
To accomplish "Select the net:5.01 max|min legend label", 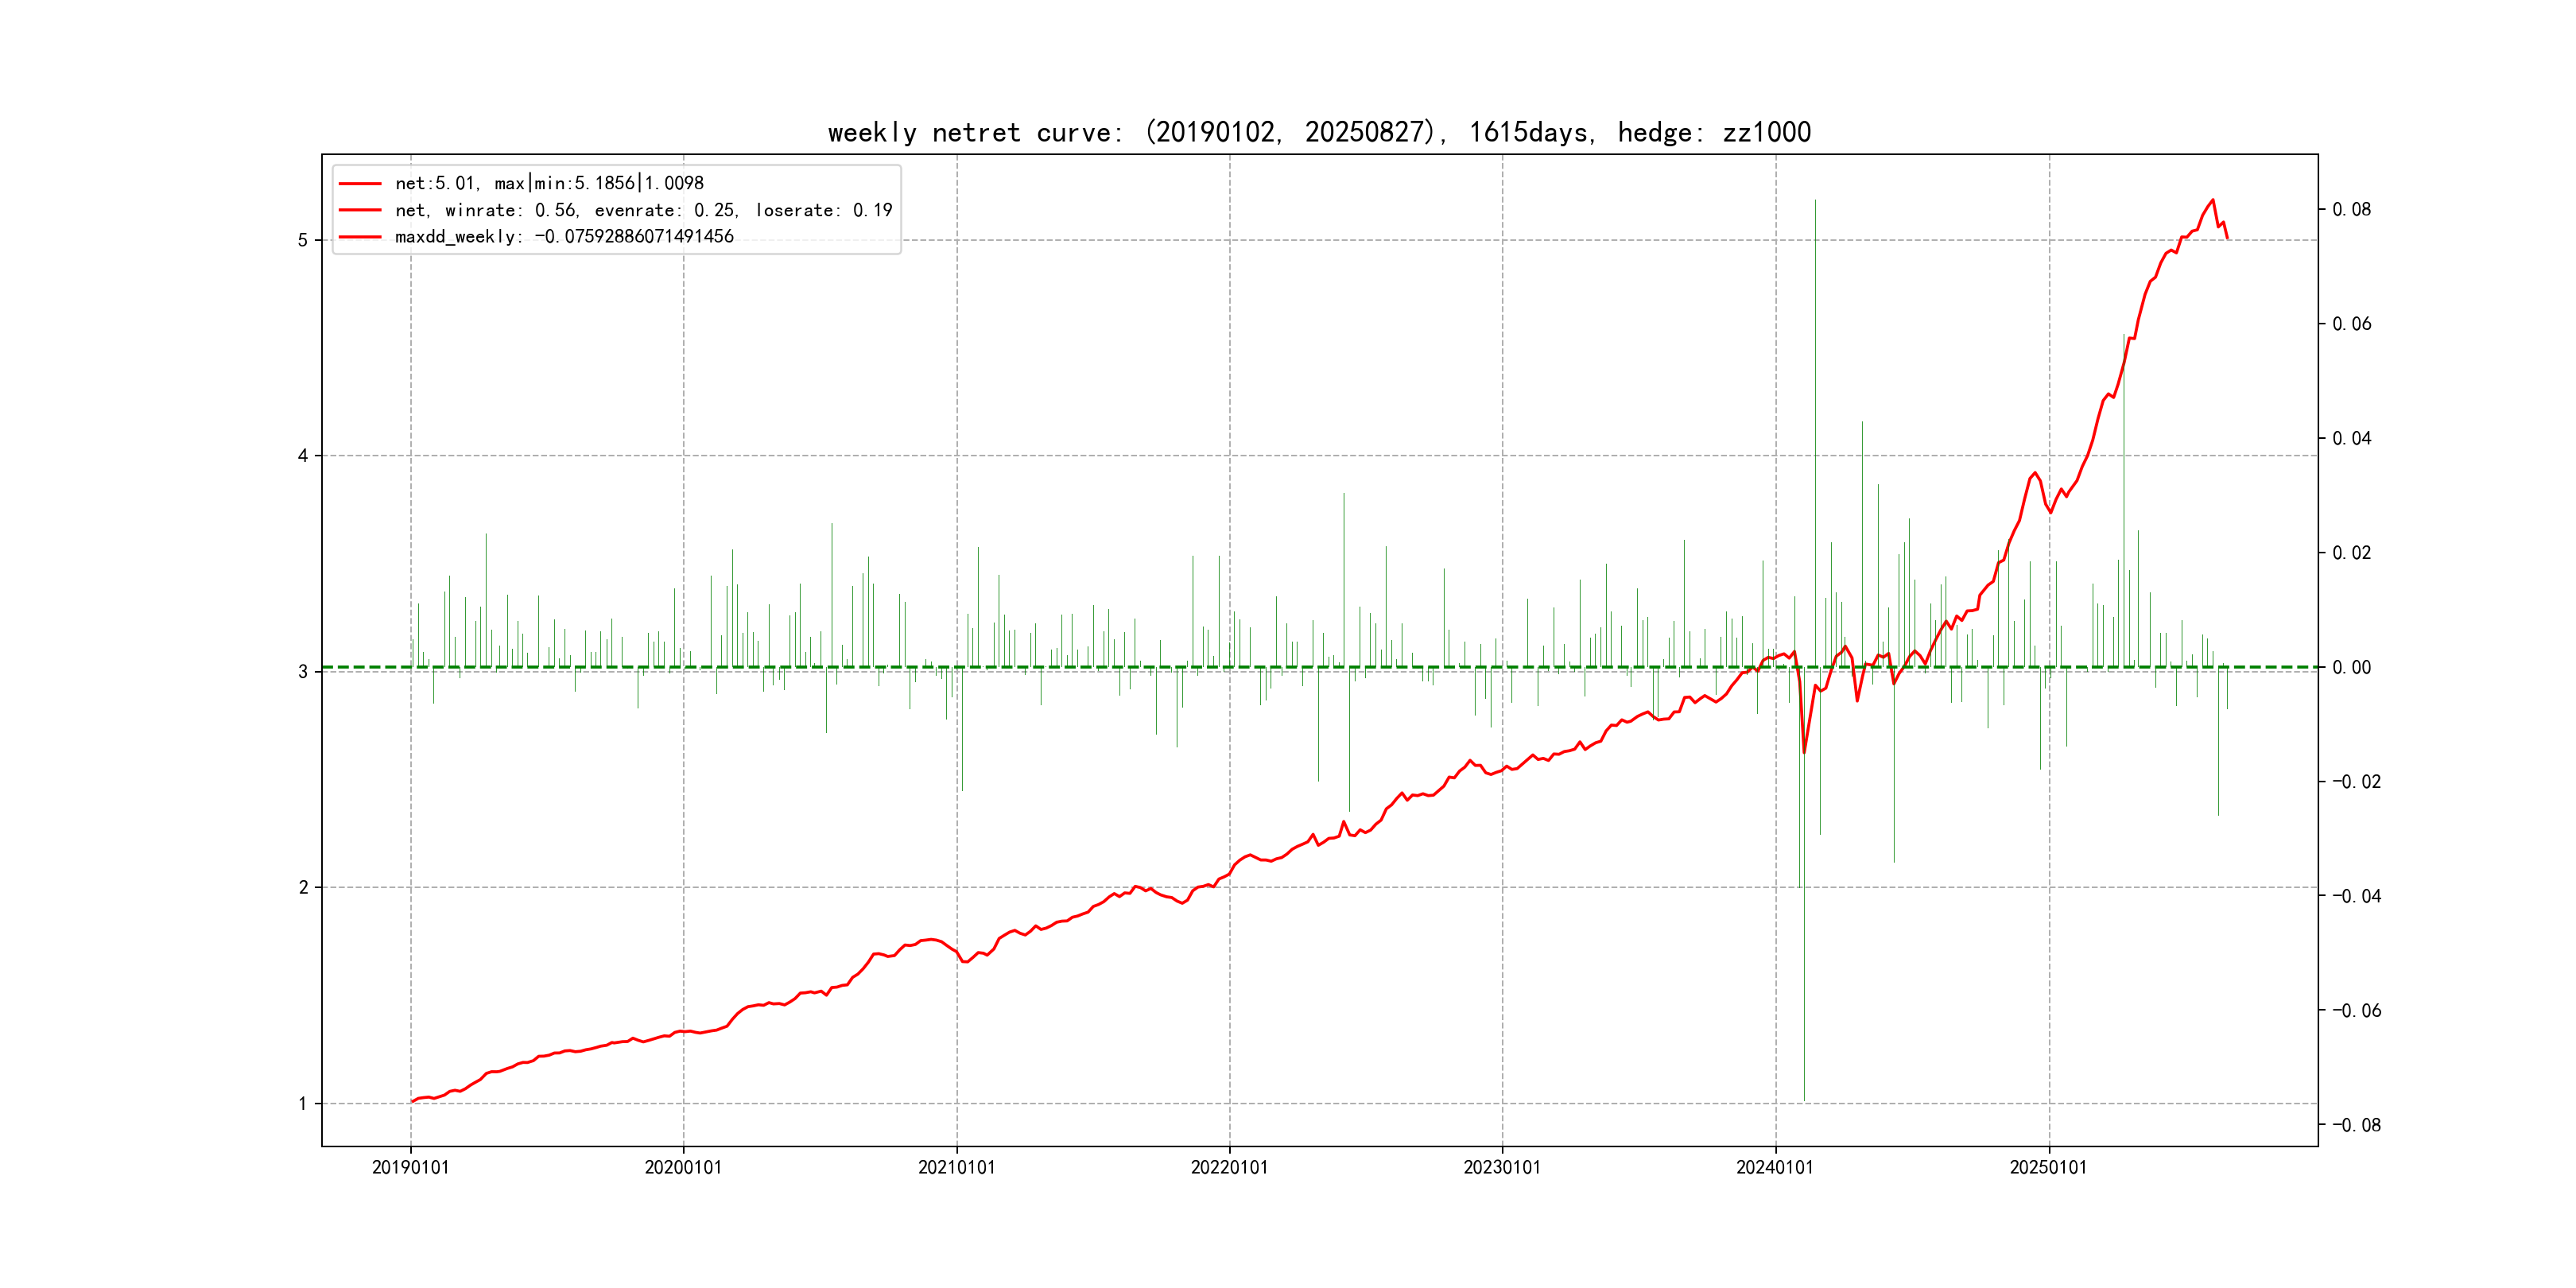I will (549, 183).
